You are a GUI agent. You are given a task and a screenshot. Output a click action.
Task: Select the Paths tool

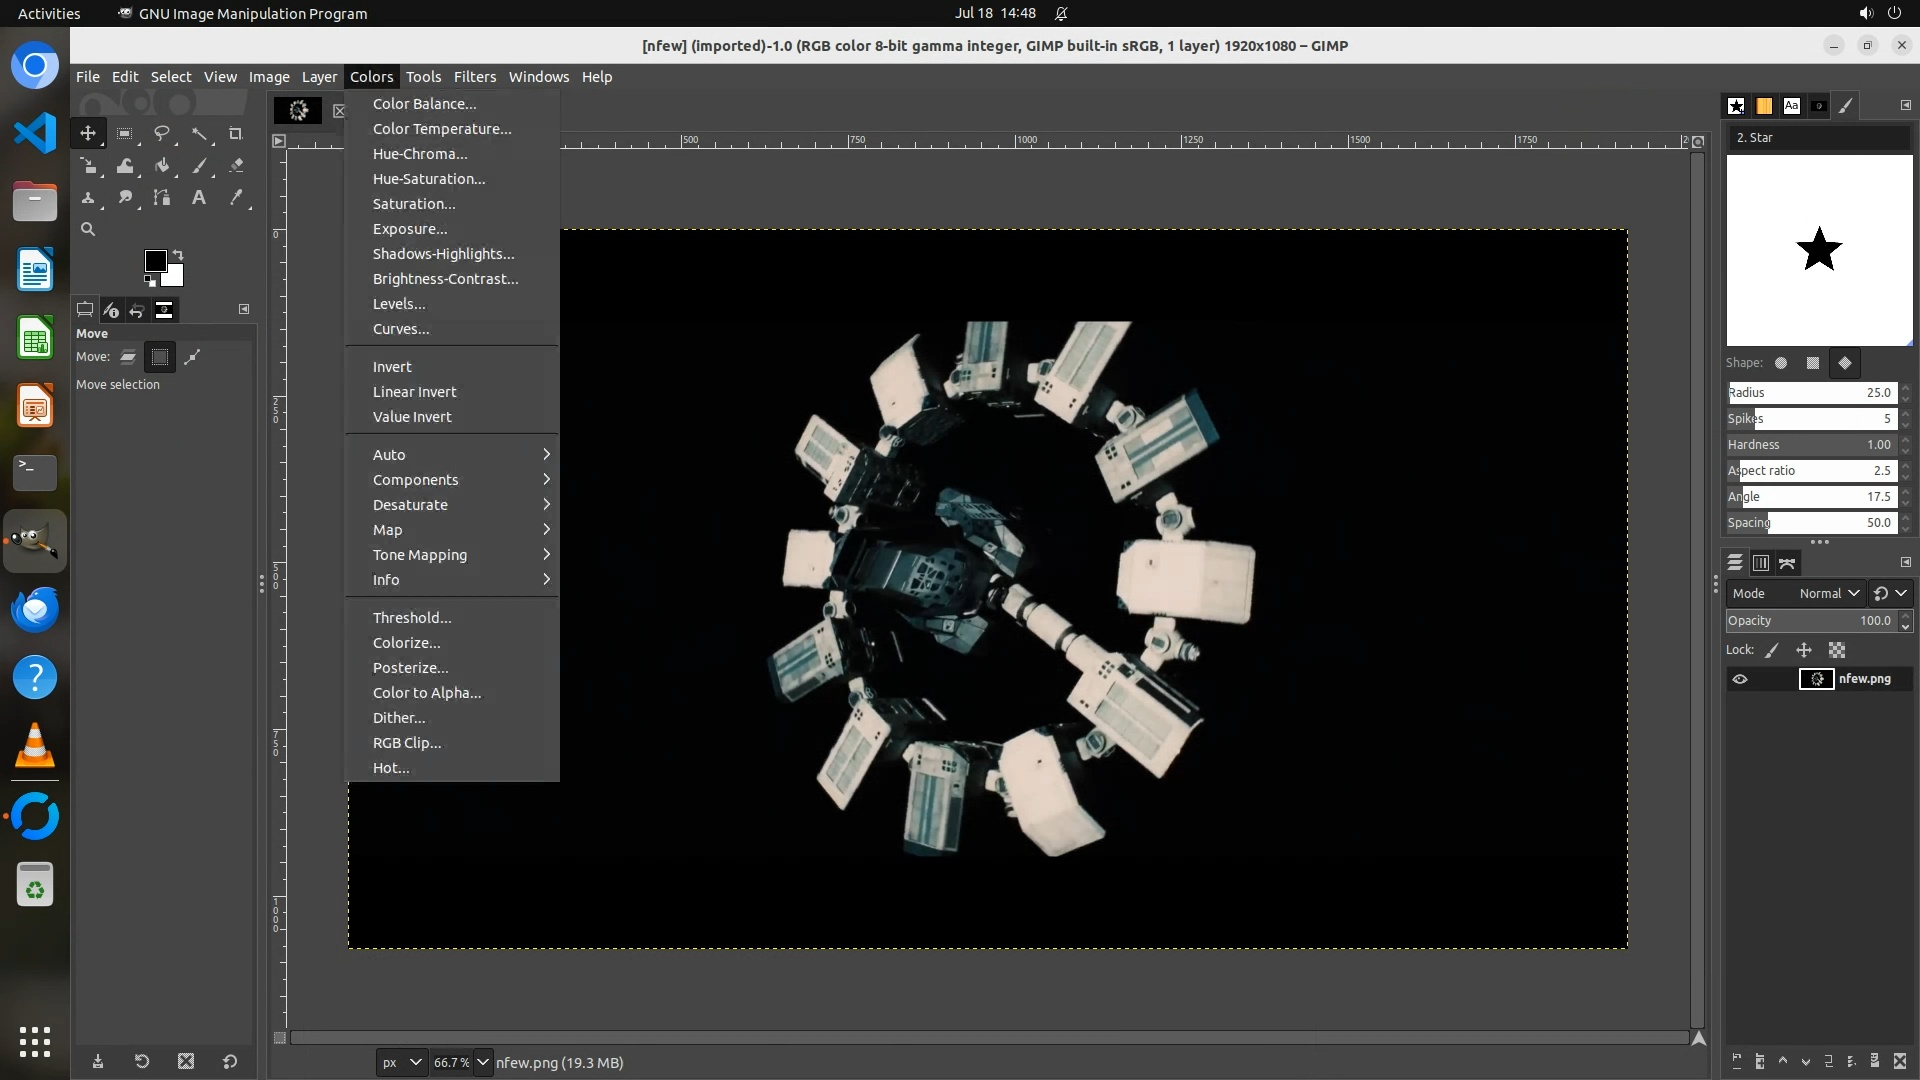point(162,198)
